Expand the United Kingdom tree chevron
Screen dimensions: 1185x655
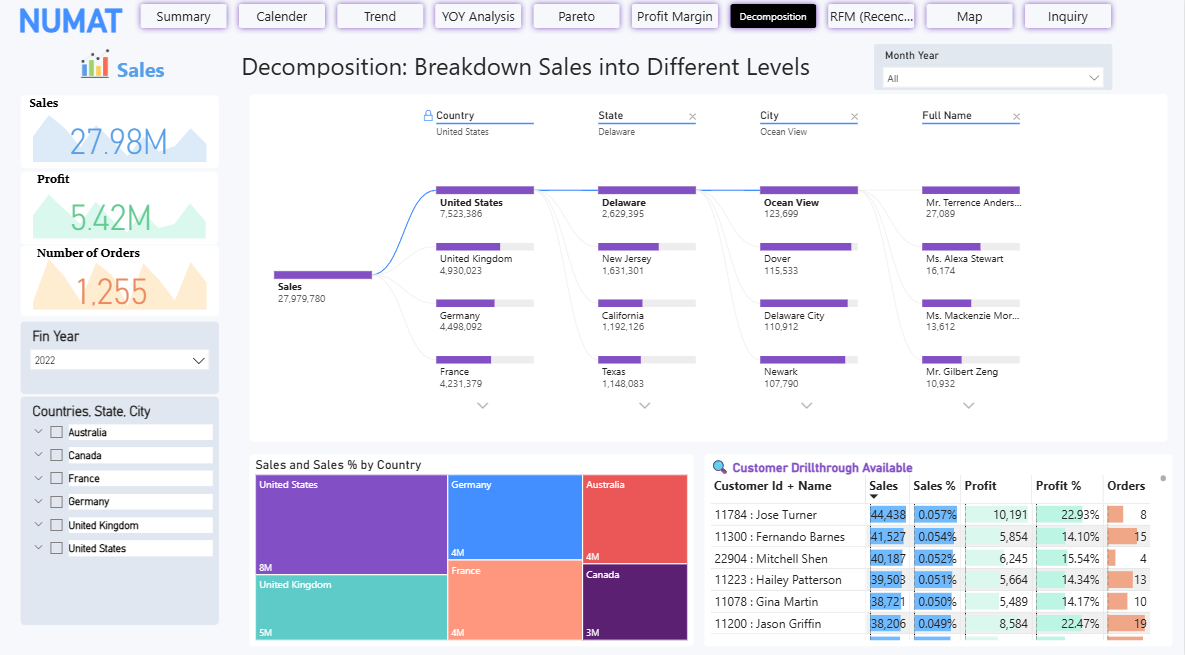point(39,524)
